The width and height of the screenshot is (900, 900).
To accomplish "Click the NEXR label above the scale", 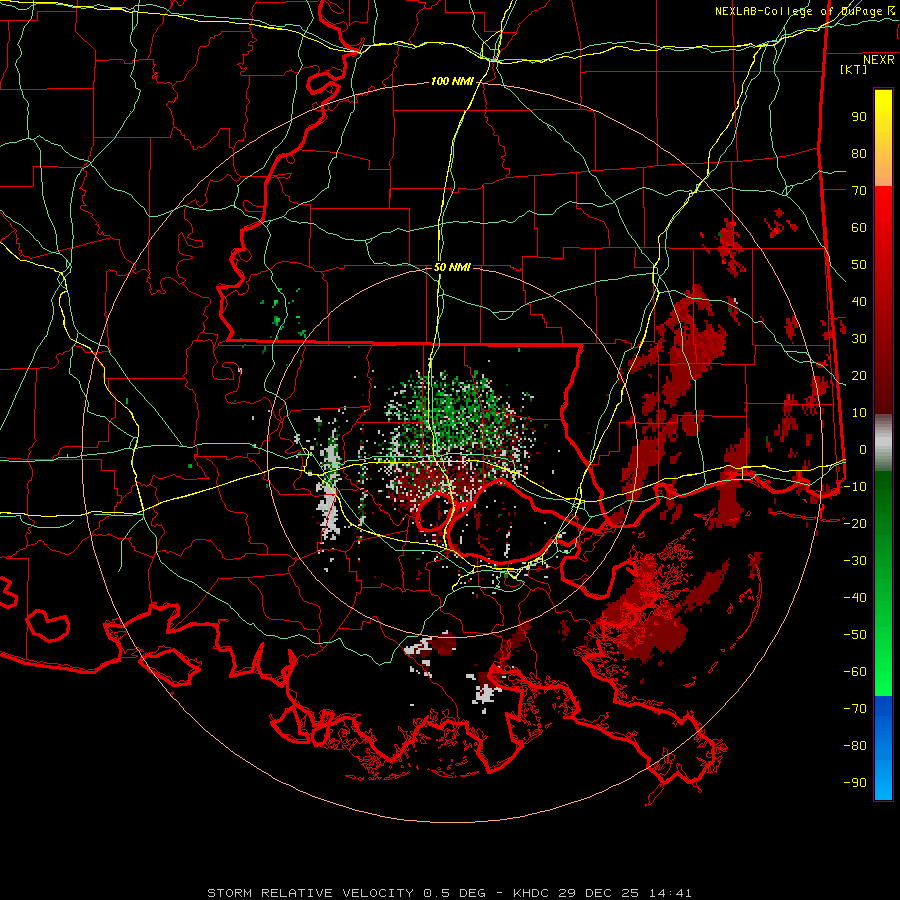I will click(879, 60).
